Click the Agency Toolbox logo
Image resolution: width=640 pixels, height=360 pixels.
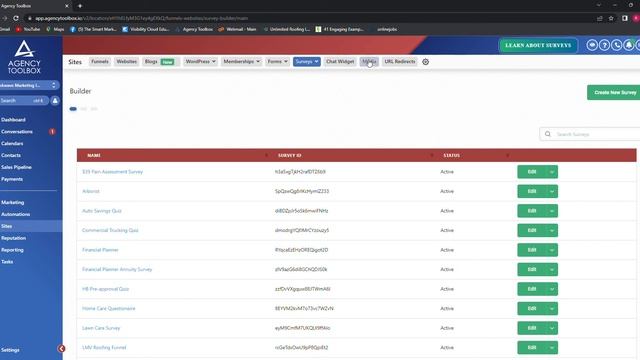[24, 57]
